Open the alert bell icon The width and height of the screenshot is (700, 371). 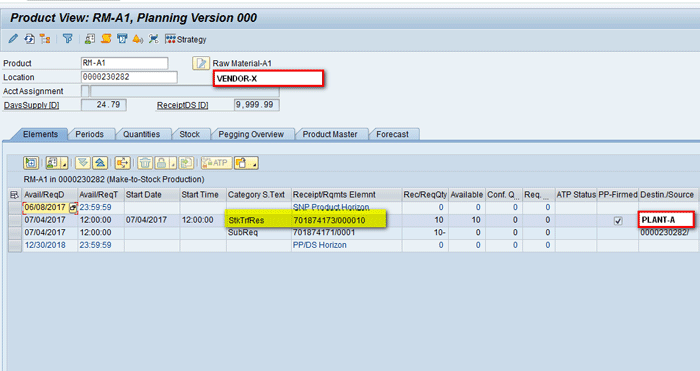(138, 39)
